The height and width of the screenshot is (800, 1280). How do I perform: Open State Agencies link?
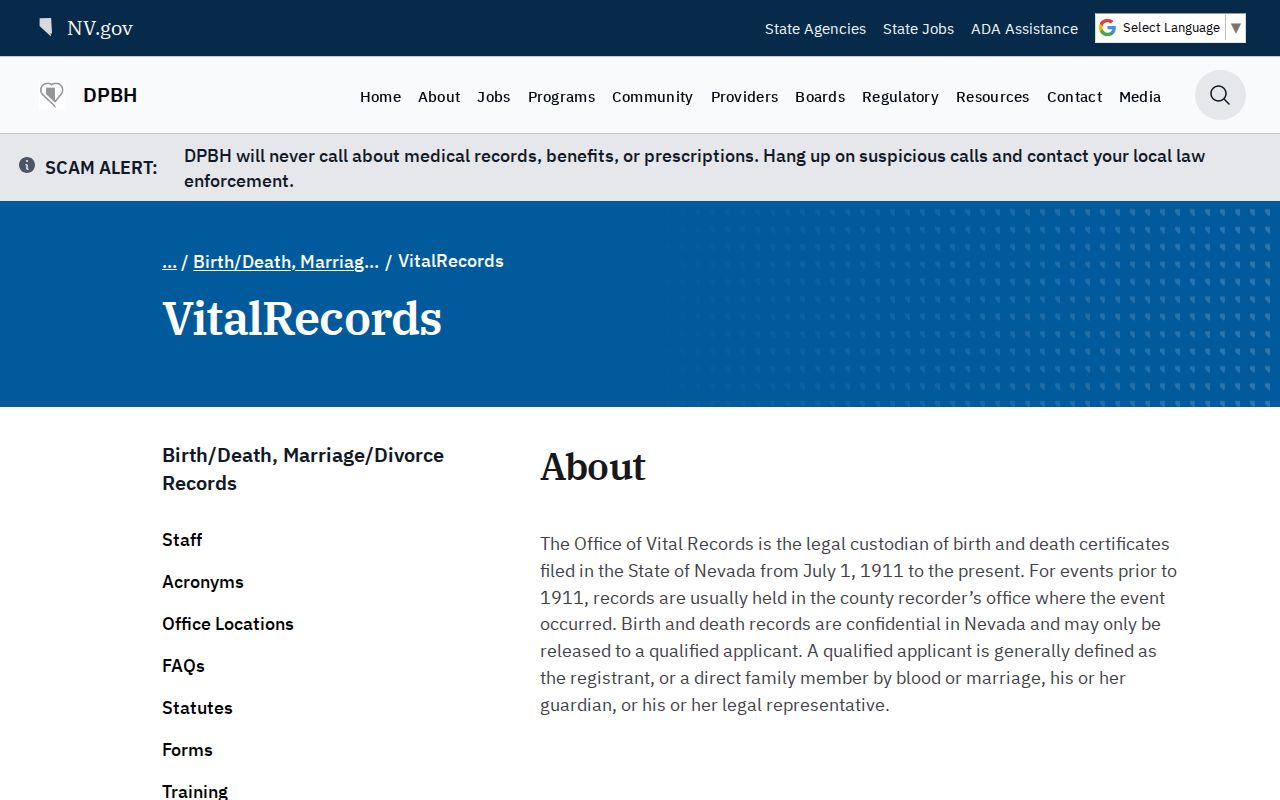click(815, 29)
